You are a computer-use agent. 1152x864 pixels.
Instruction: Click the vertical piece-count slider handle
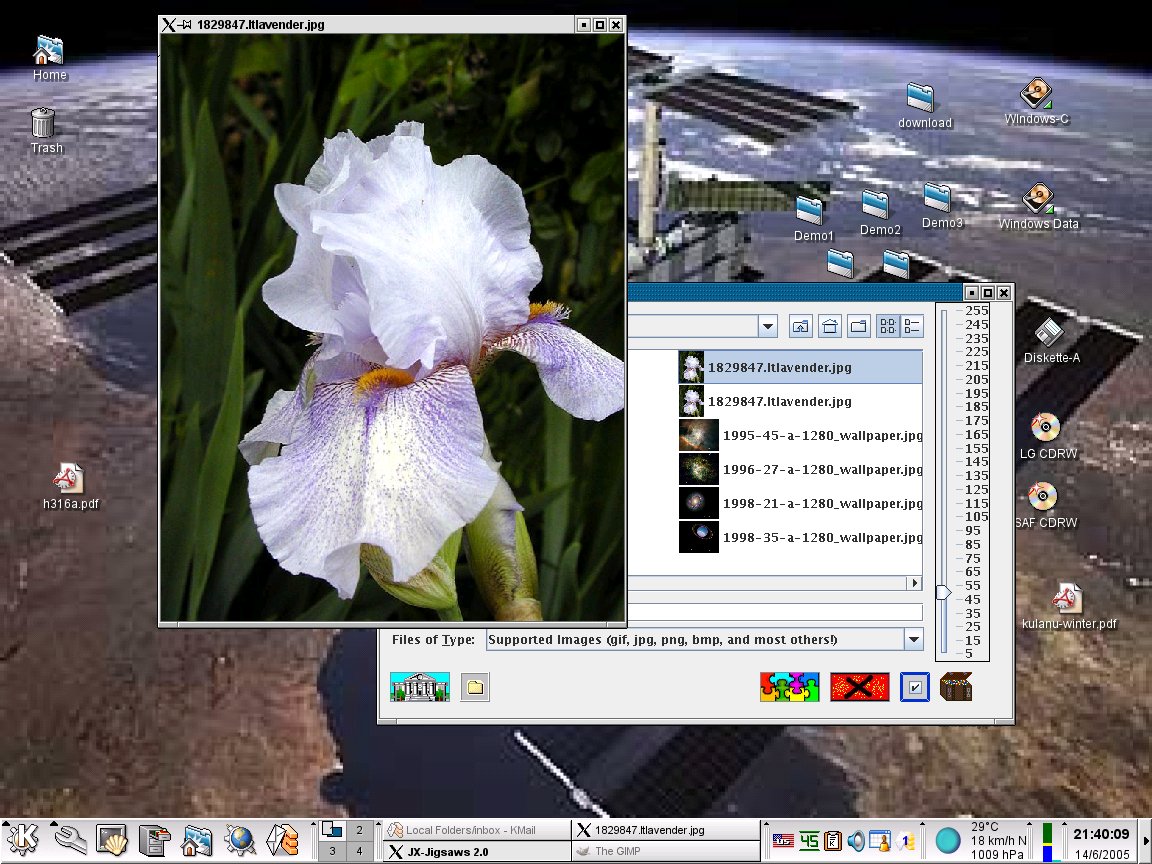point(944,592)
